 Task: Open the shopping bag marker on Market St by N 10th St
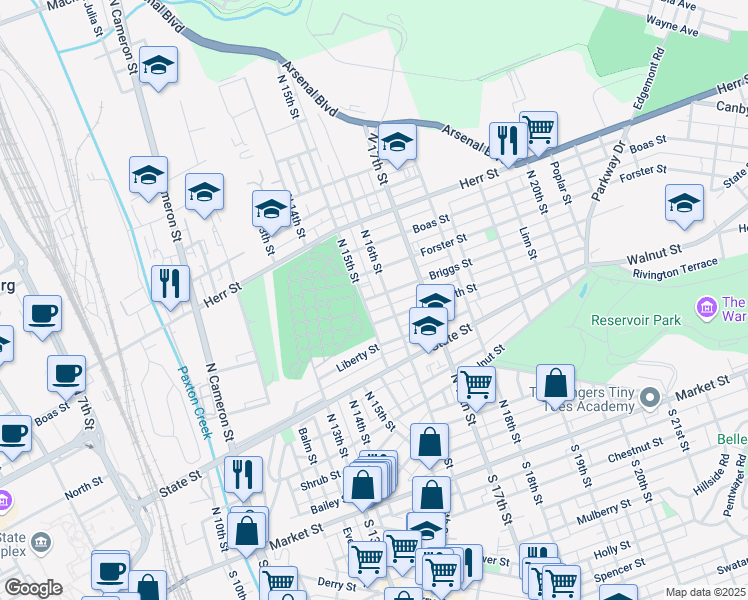pyautogui.click(x=247, y=533)
